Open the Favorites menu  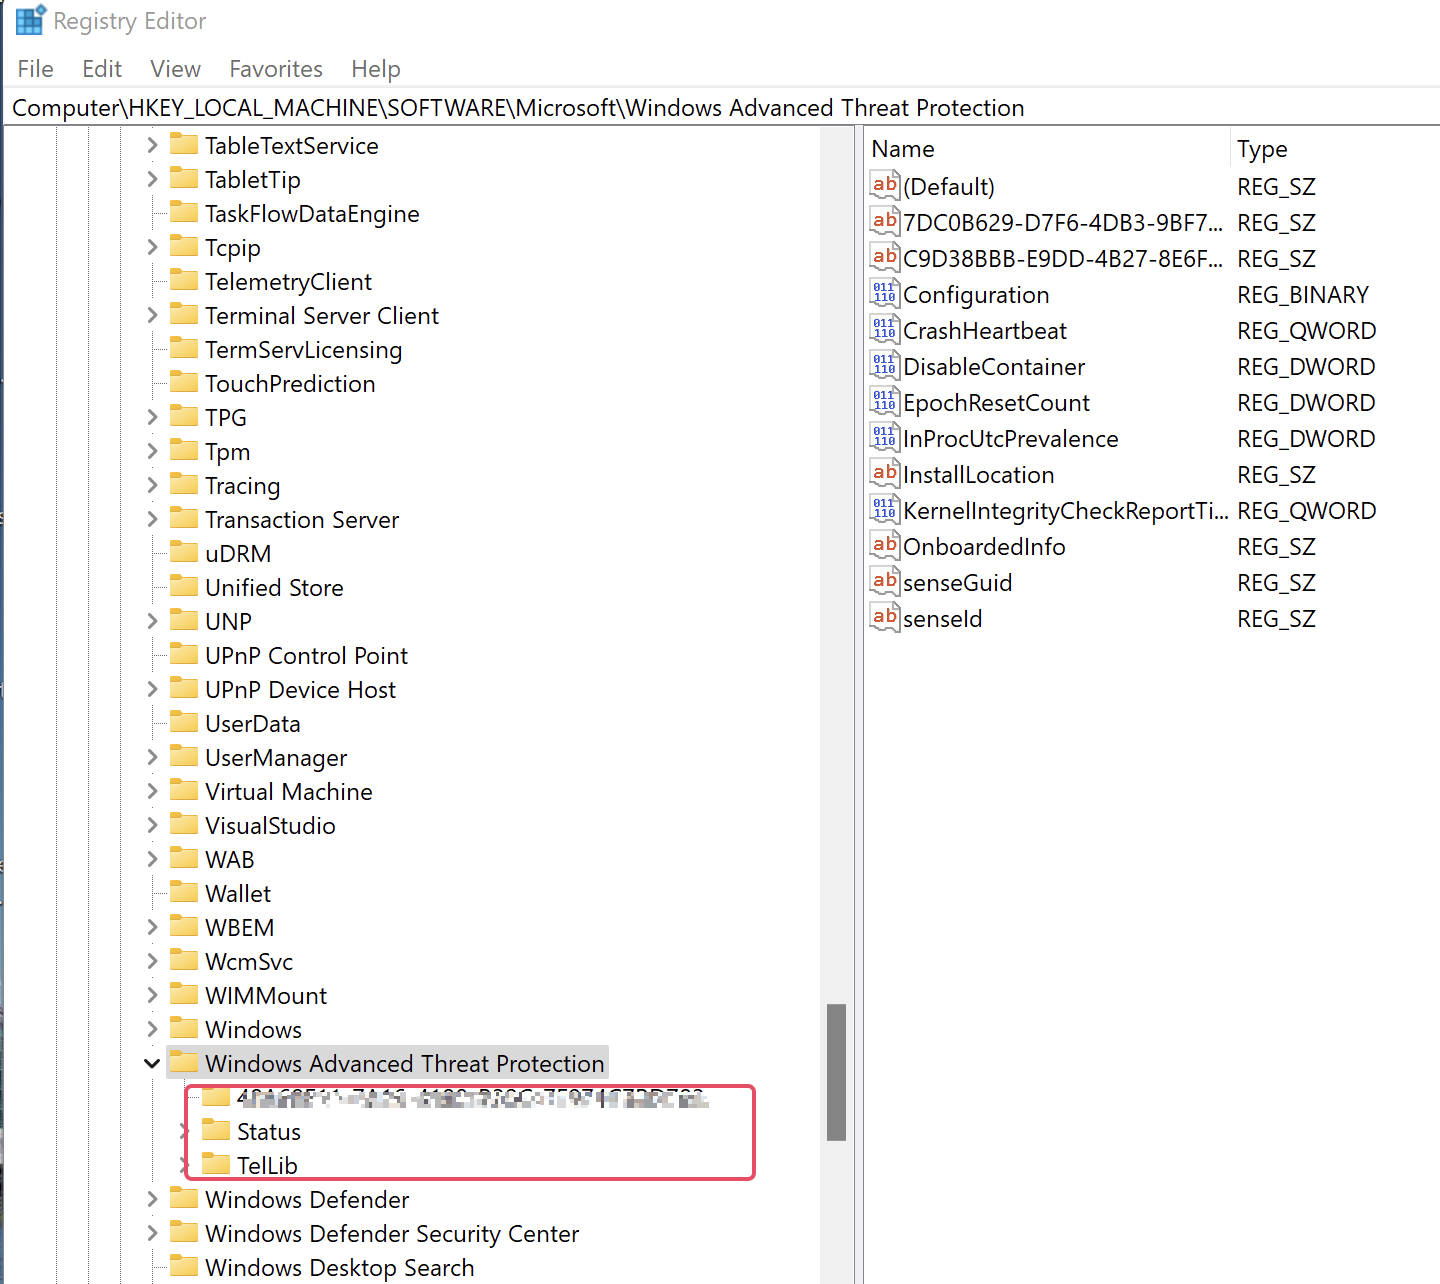[276, 68]
